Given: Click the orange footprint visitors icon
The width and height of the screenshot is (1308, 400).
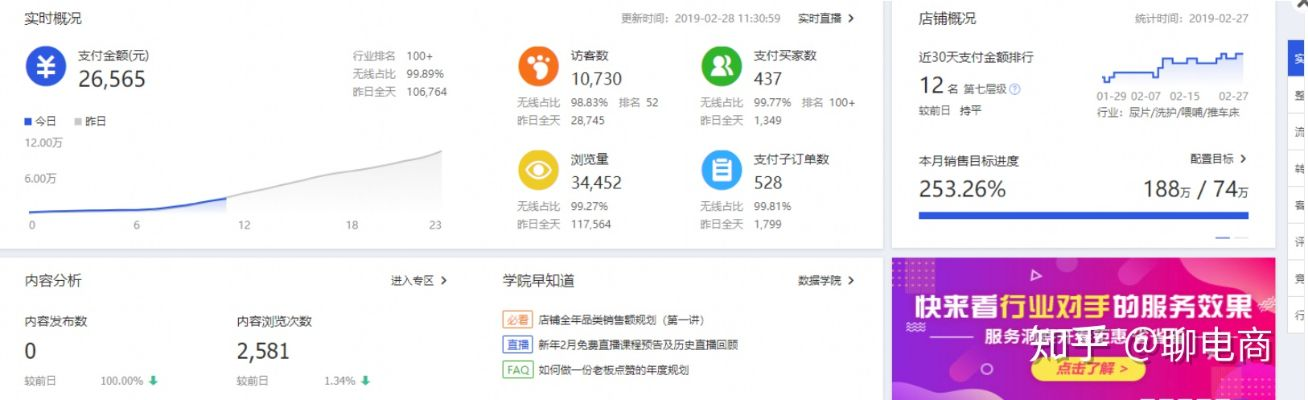Looking at the screenshot, I should (x=538, y=67).
